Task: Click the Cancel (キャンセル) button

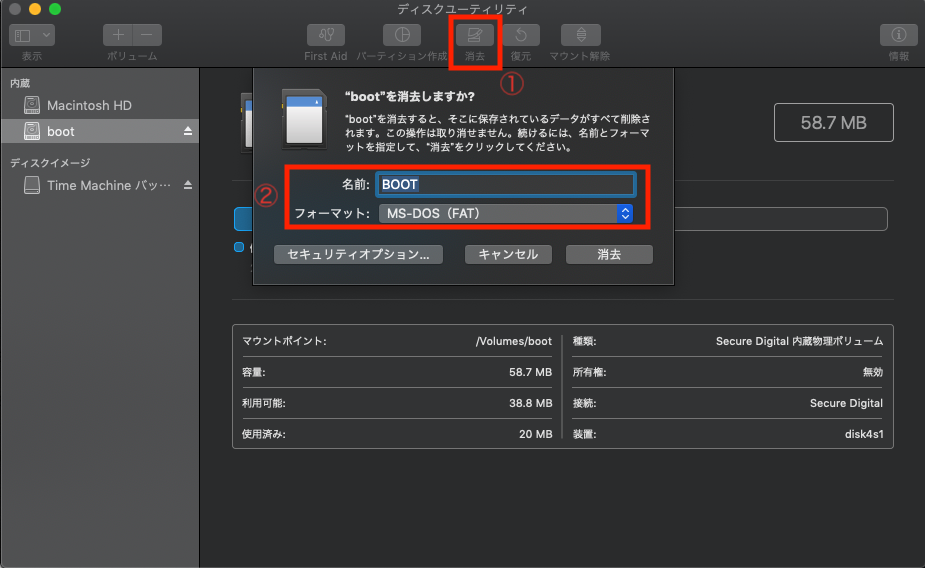Action: (x=508, y=254)
